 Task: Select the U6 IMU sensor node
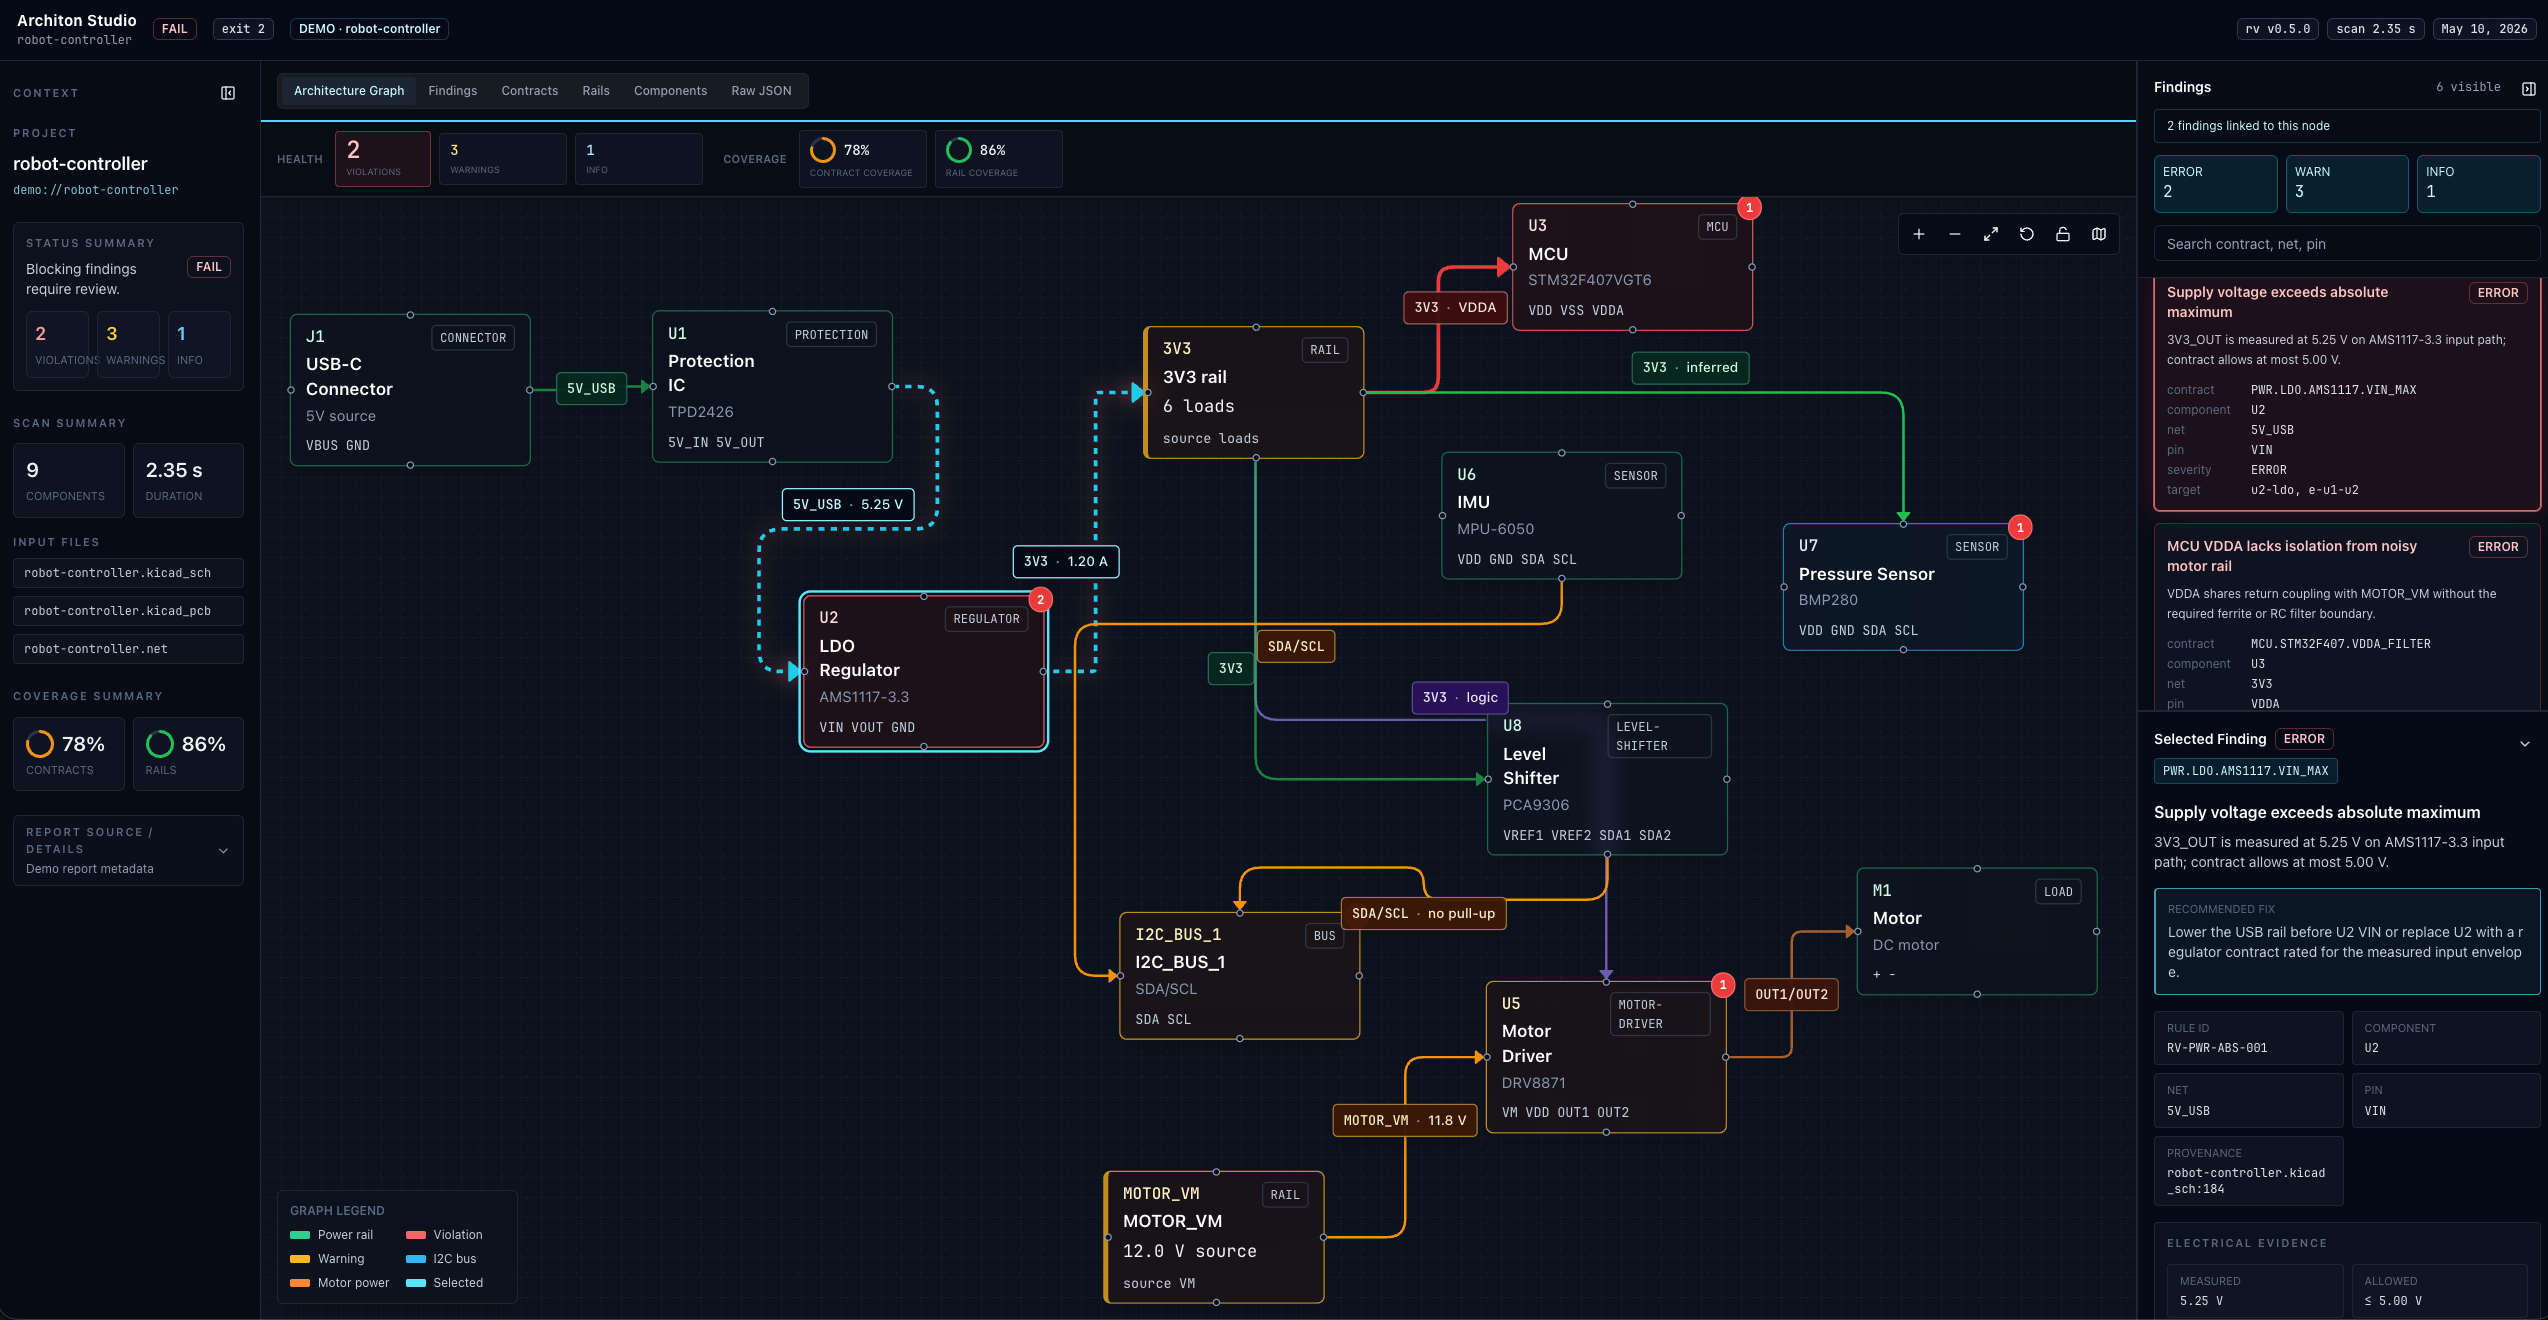[1561, 516]
